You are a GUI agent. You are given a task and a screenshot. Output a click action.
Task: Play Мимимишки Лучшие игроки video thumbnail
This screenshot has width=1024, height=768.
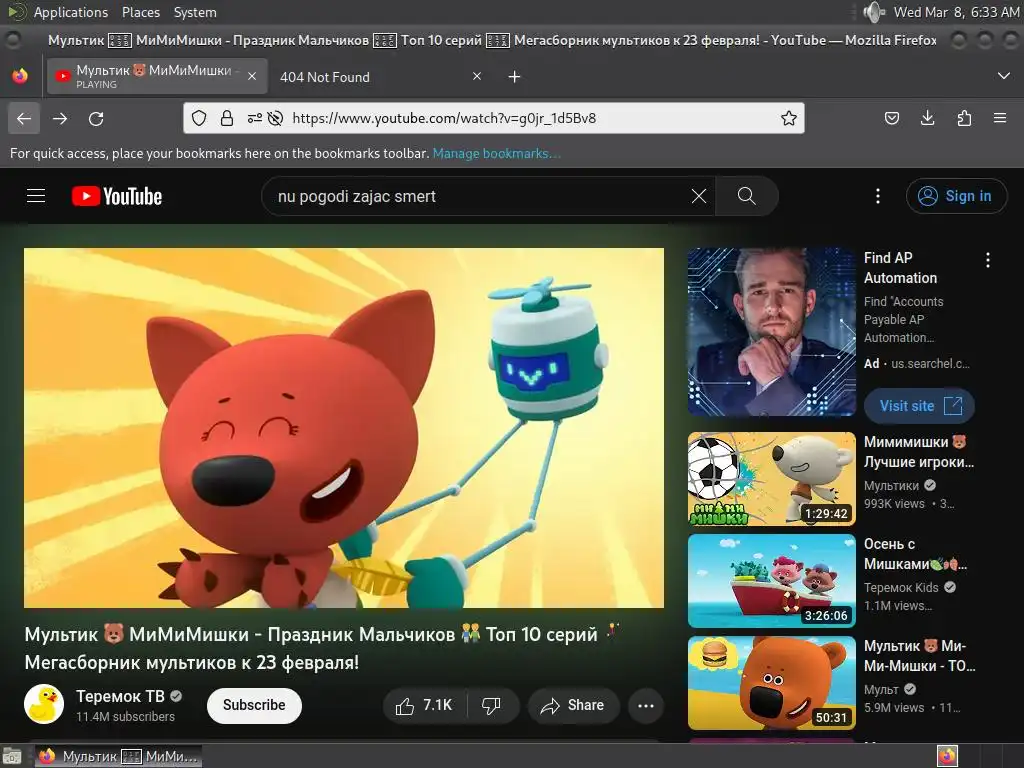771,479
